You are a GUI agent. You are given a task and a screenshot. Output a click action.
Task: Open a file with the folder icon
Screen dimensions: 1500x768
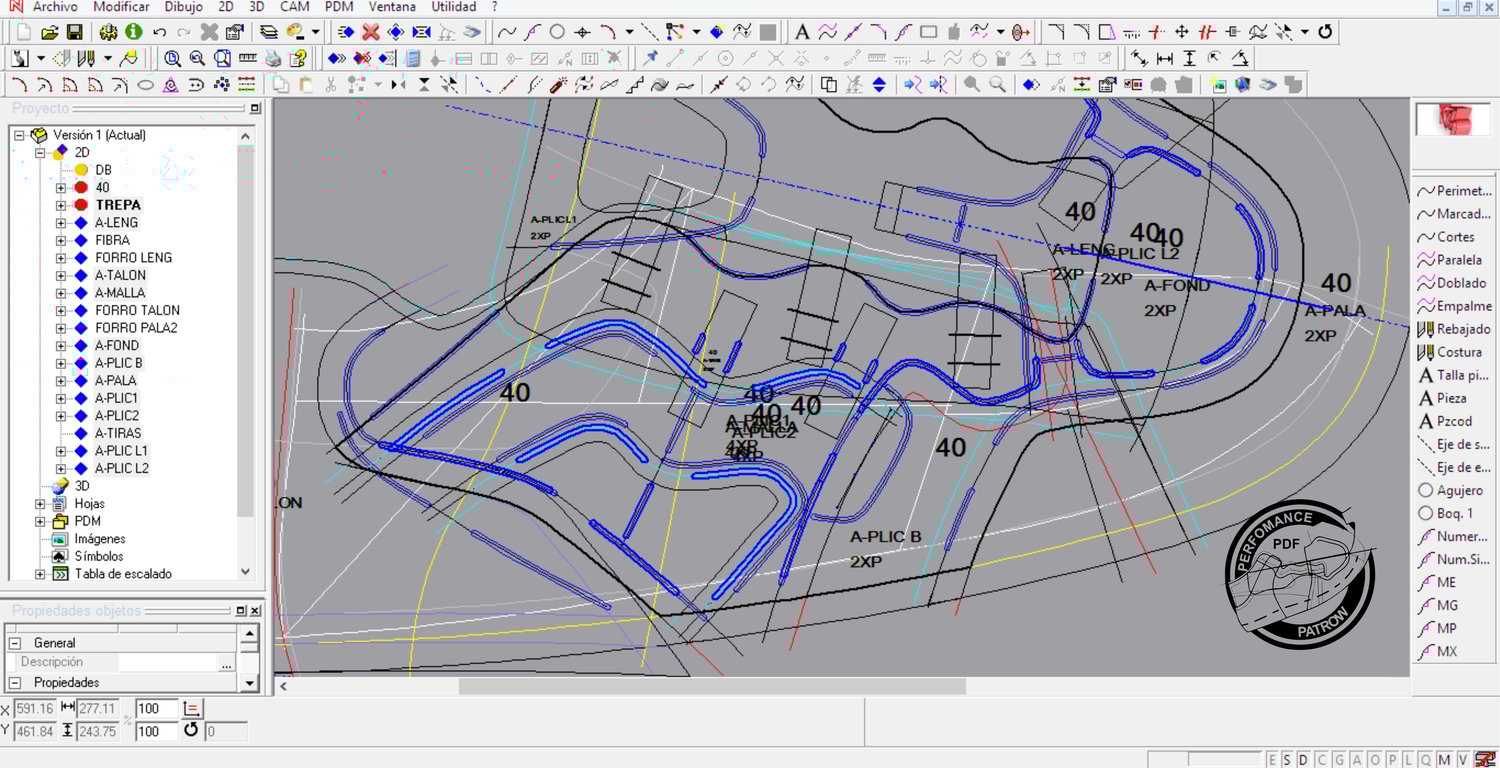tap(51, 32)
